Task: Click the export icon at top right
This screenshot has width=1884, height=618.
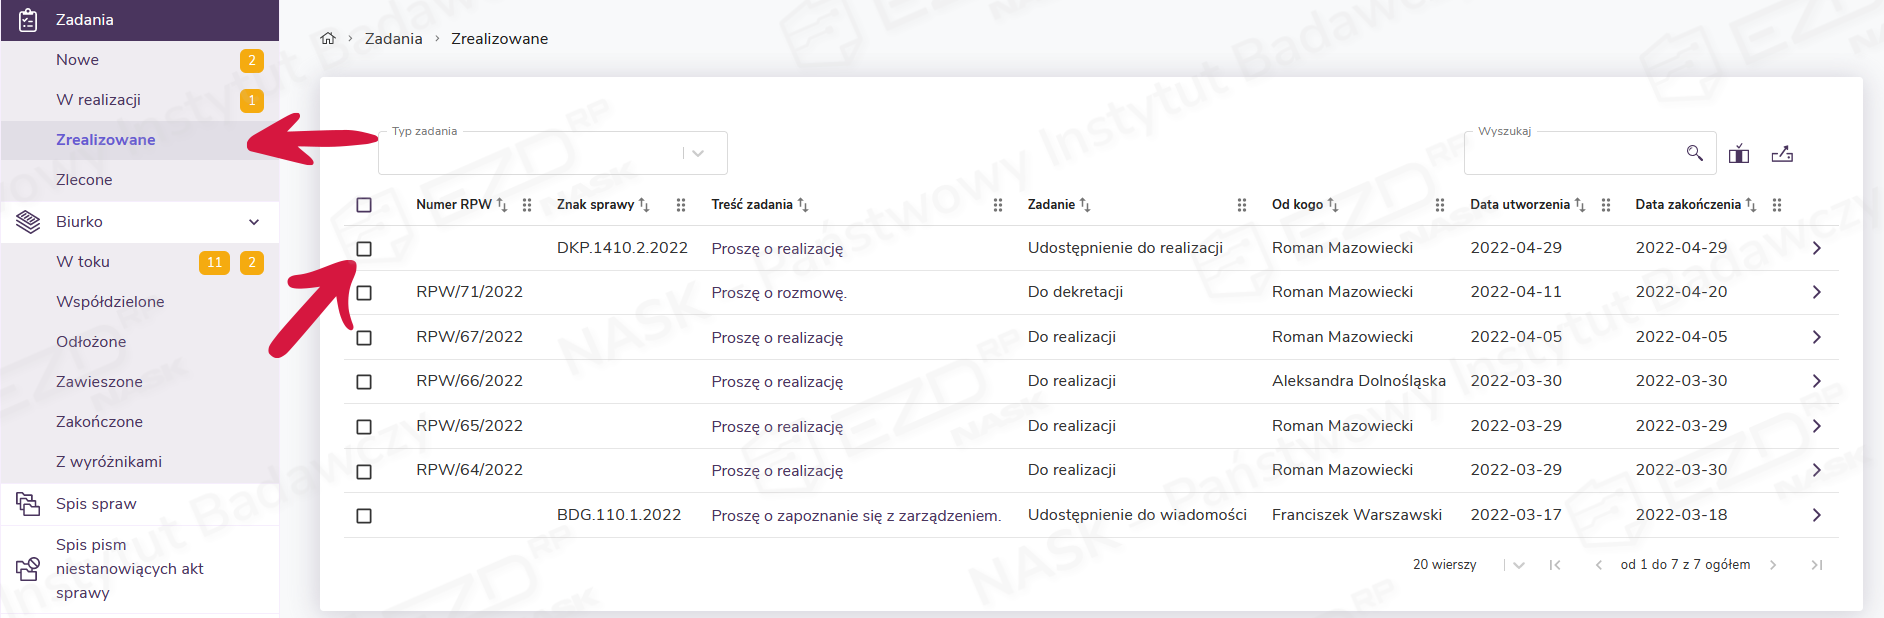Action: click(x=1782, y=154)
